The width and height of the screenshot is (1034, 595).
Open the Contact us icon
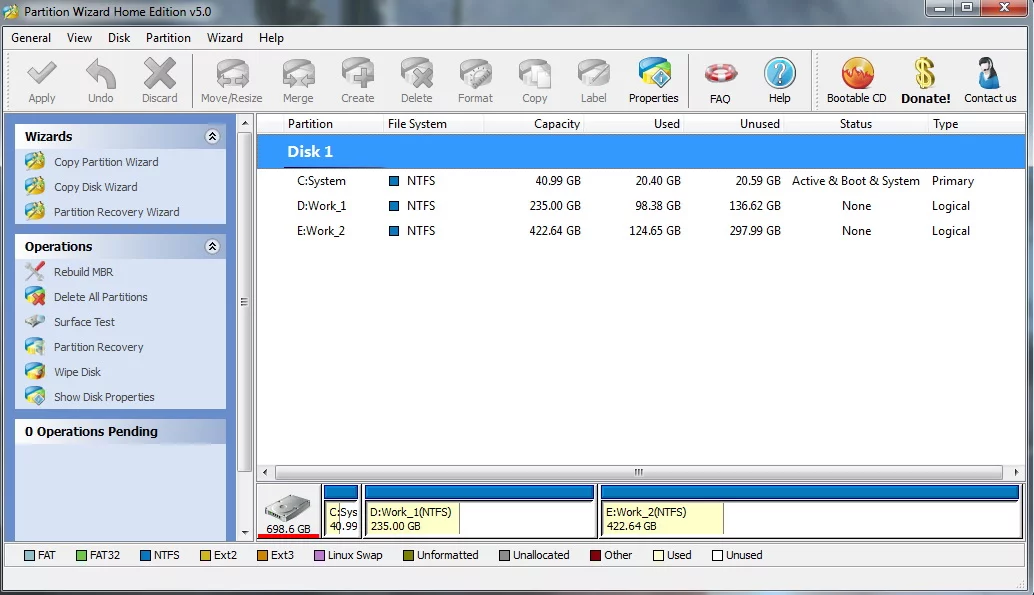[990, 75]
